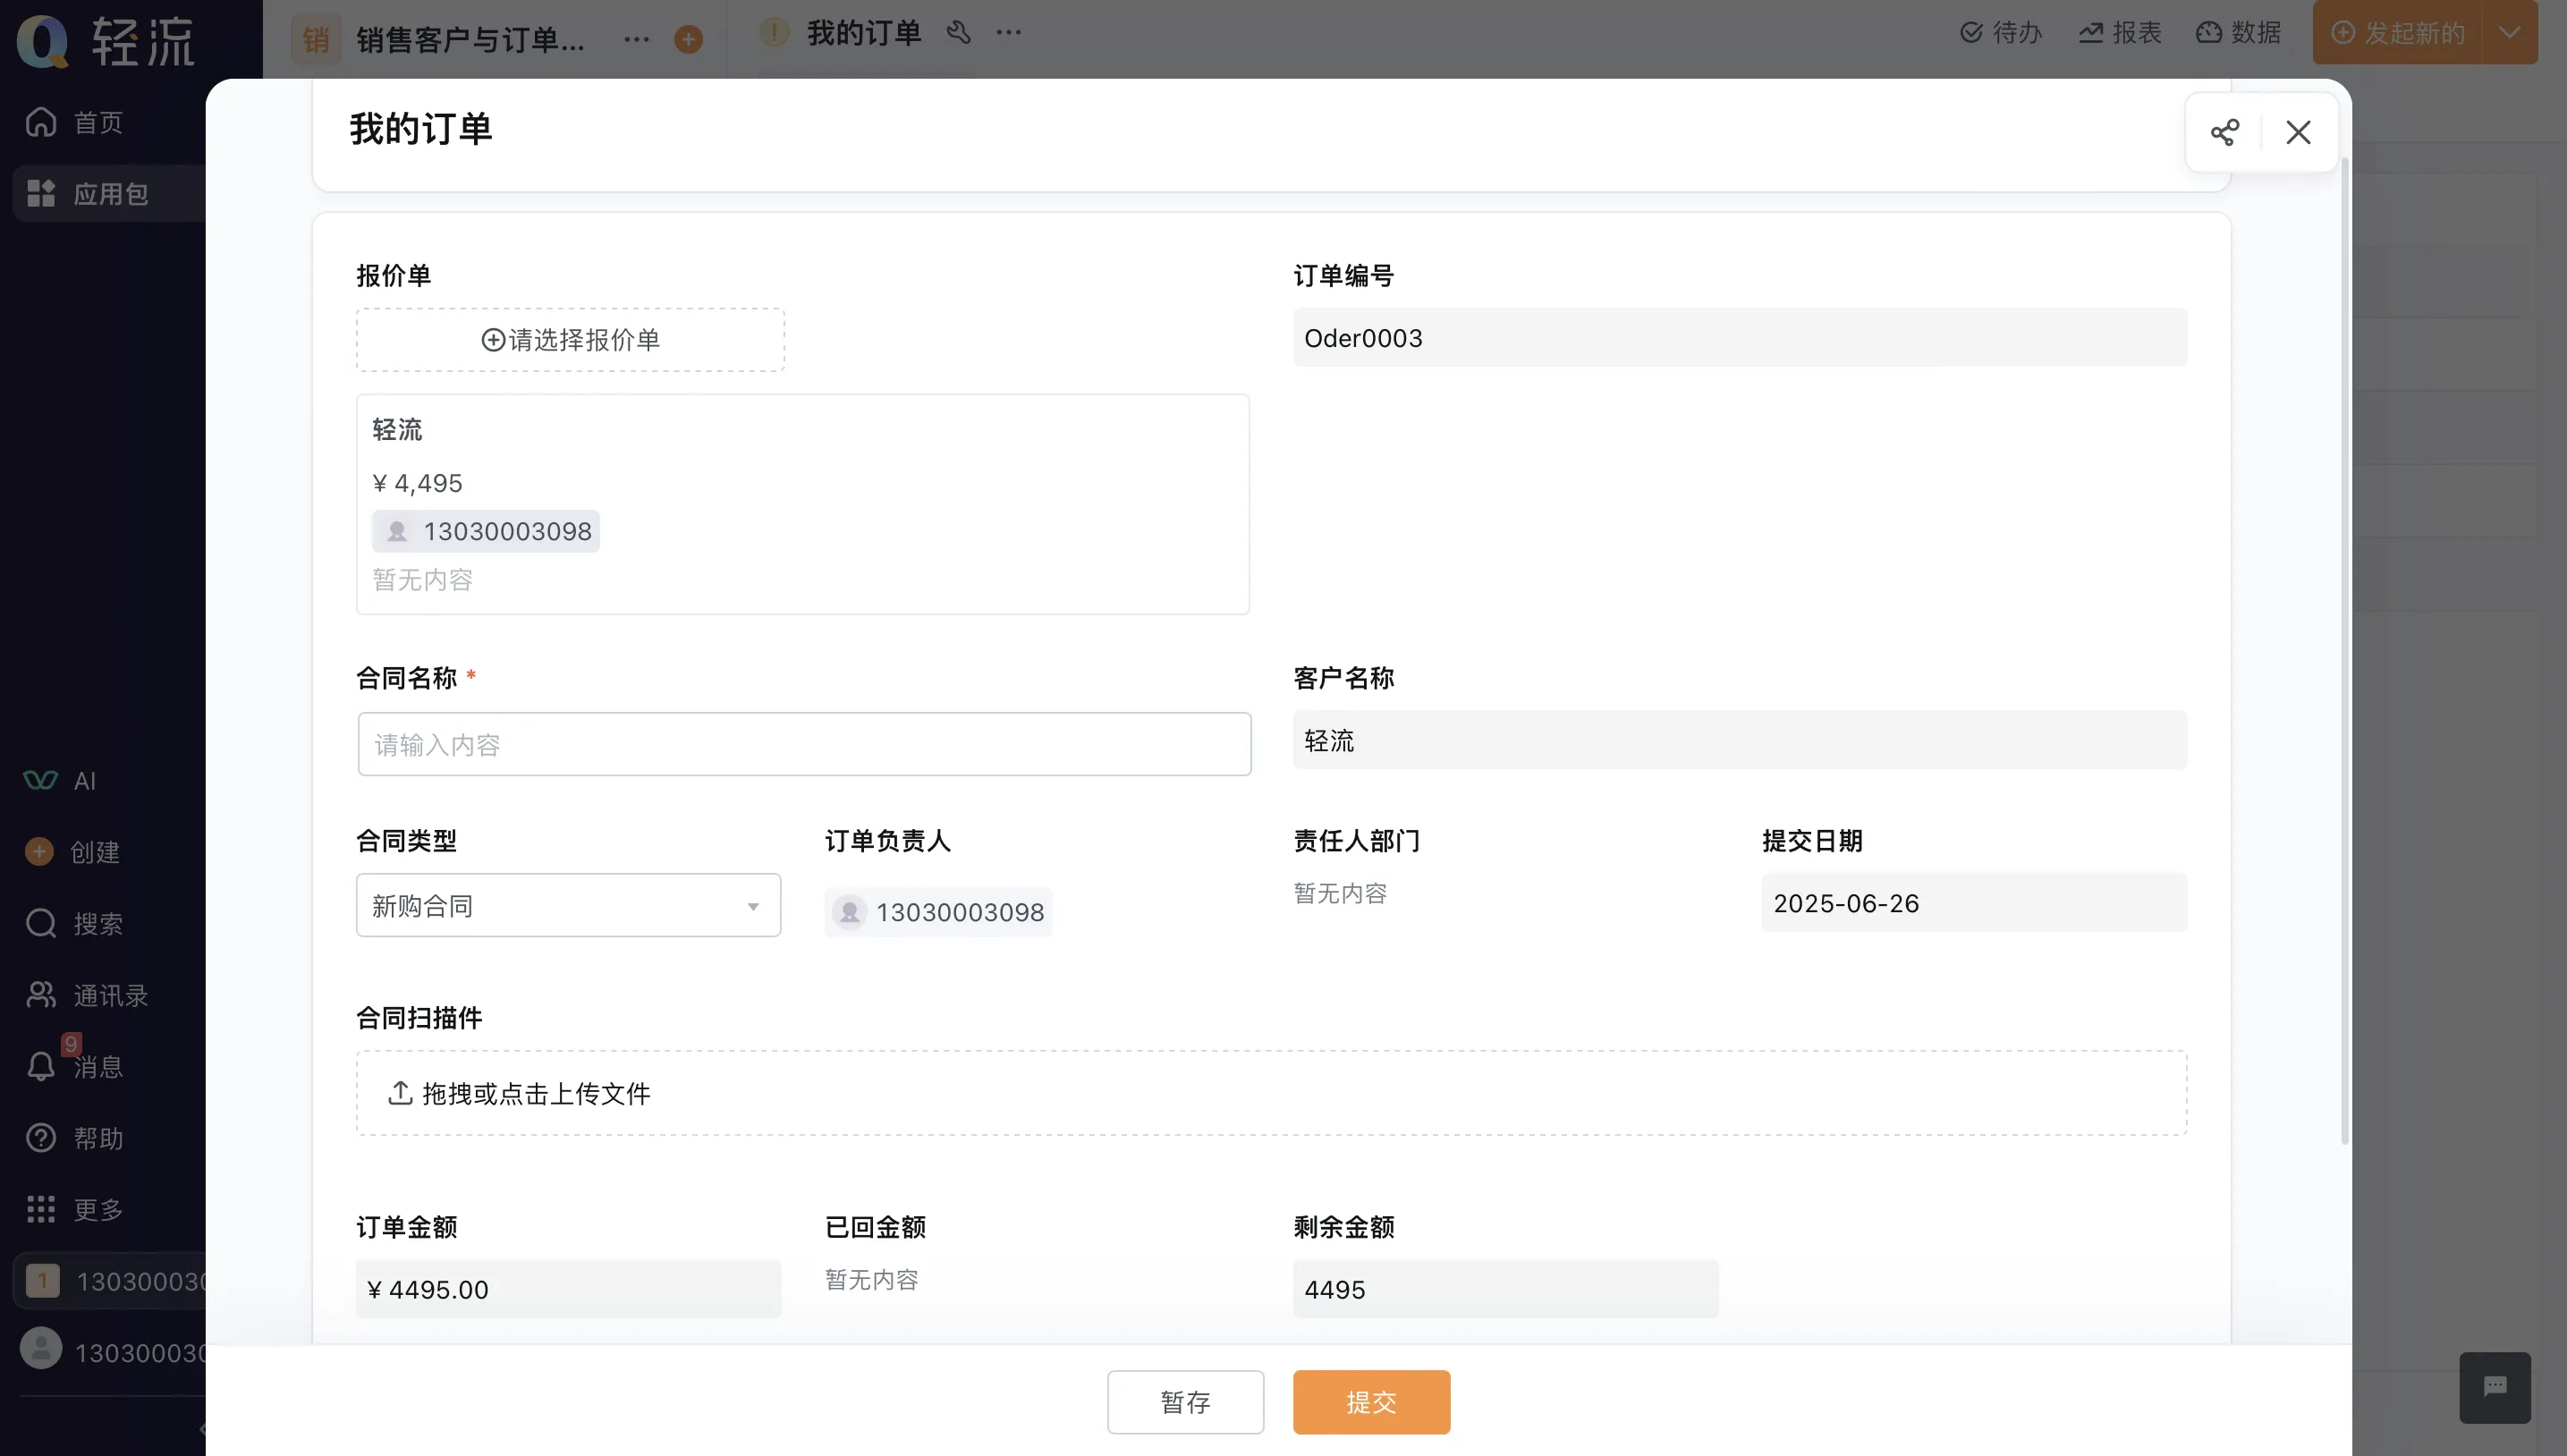The image size is (2567, 1456).
Task: Click the ellipsis beside 销售客户与订单 tab
Action: (x=637, y=39)
